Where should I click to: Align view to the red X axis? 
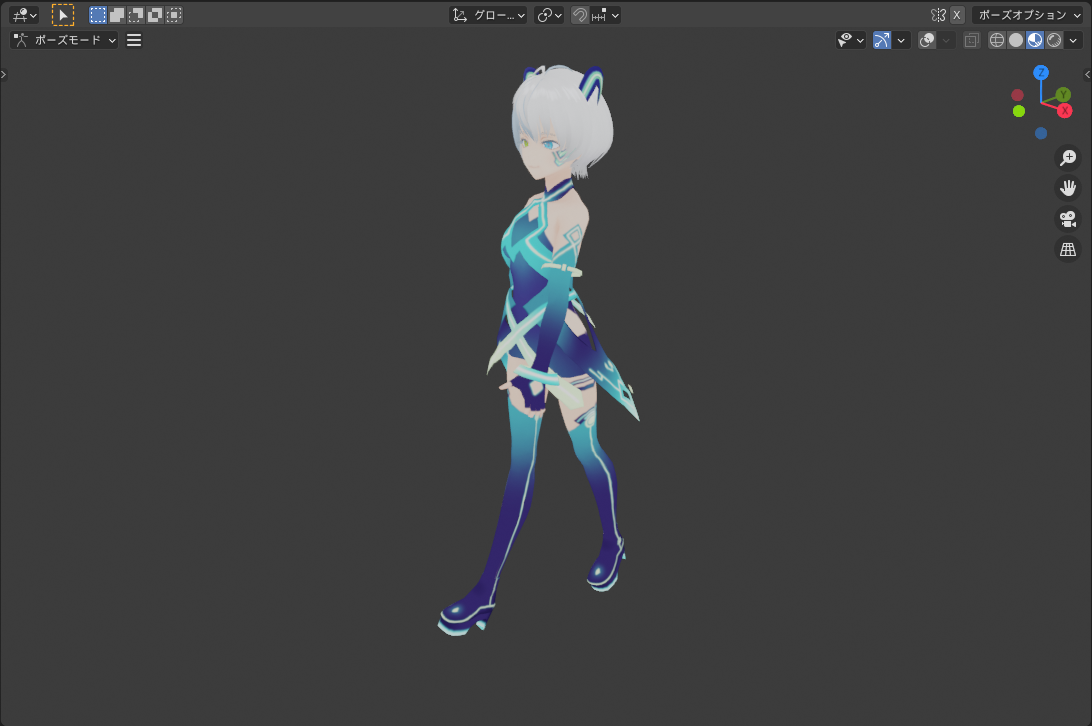pos(1064,111)
